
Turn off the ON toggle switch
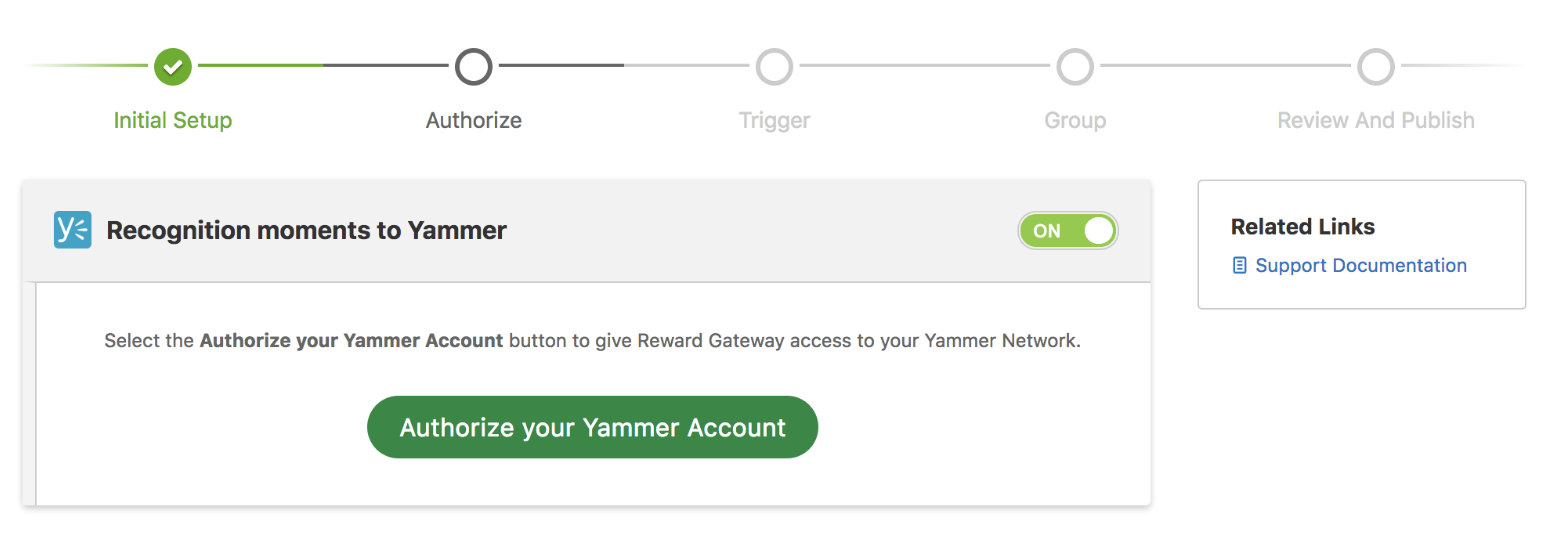coord(1067,231)
